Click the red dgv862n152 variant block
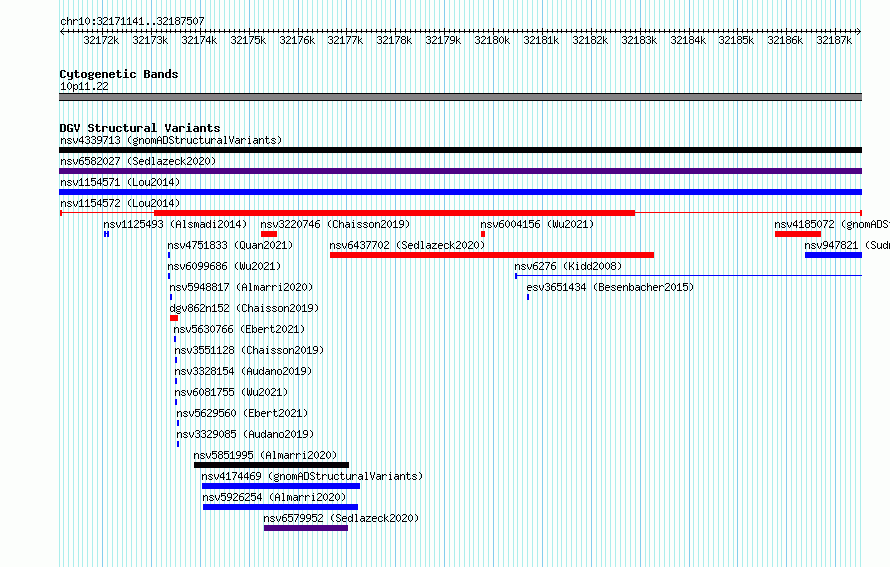 [x=174, y=318]
